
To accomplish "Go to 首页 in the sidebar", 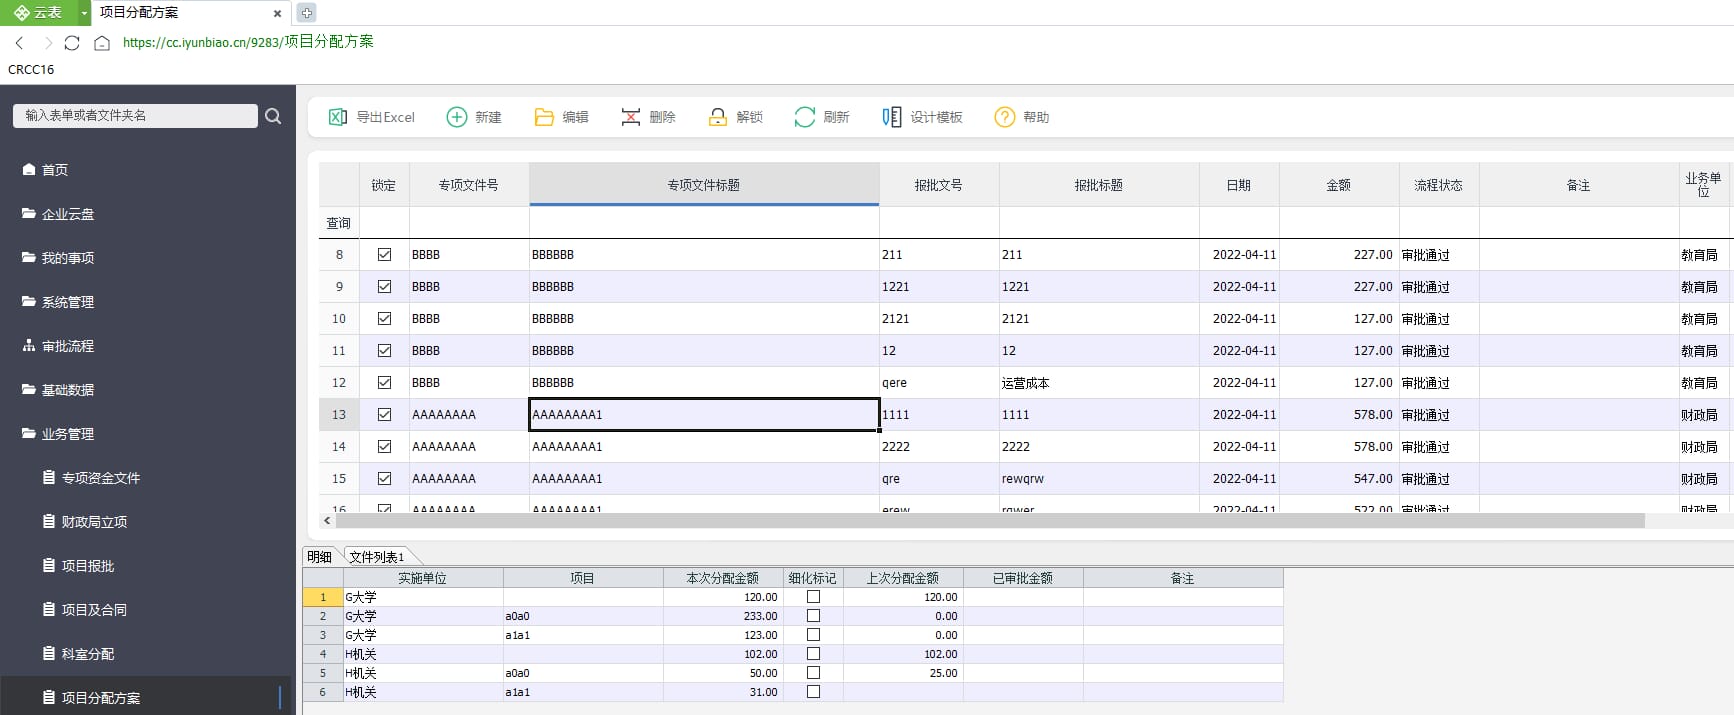I will tap(54, 170).
